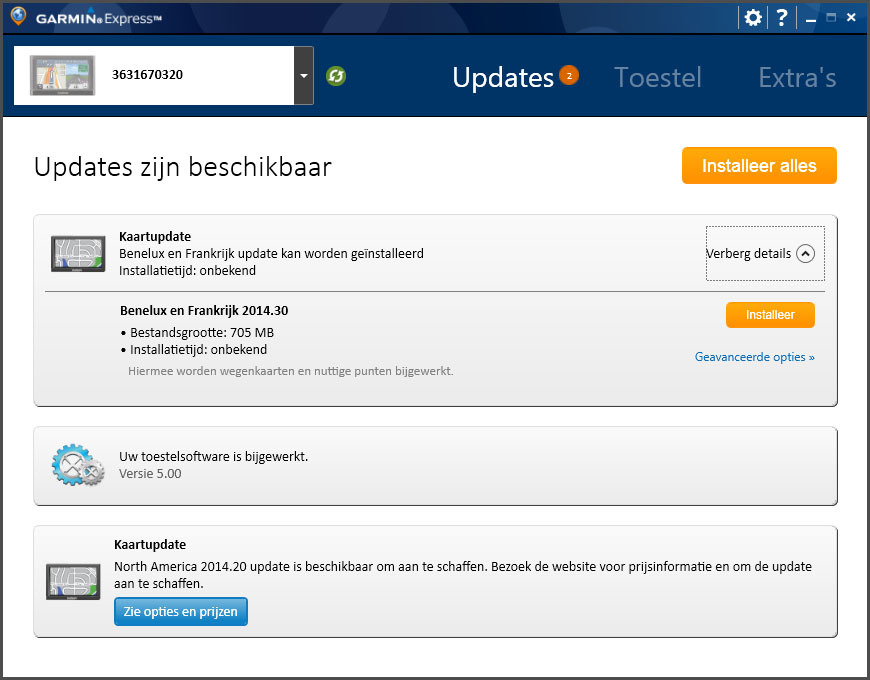Click the Installeer alles button
The width and height of the screenshot is (870, 680).
pyautogui.click(x=759, y=165)
